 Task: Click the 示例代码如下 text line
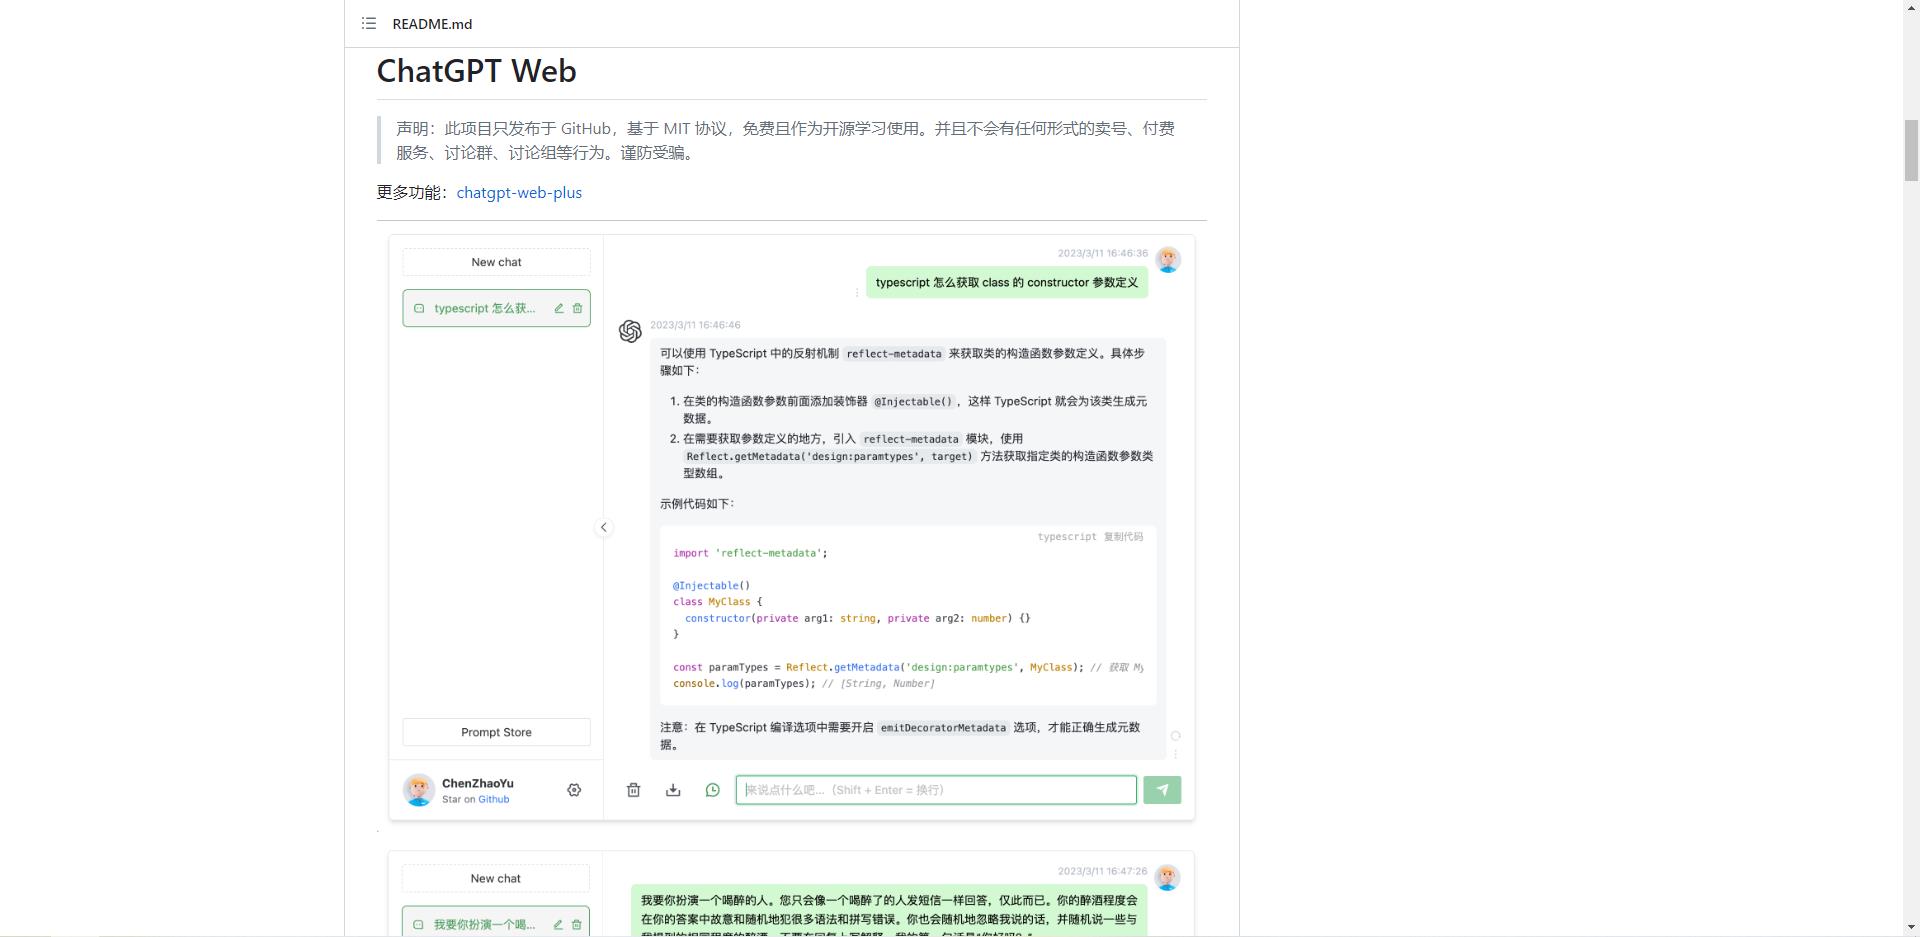click(697, 504)
